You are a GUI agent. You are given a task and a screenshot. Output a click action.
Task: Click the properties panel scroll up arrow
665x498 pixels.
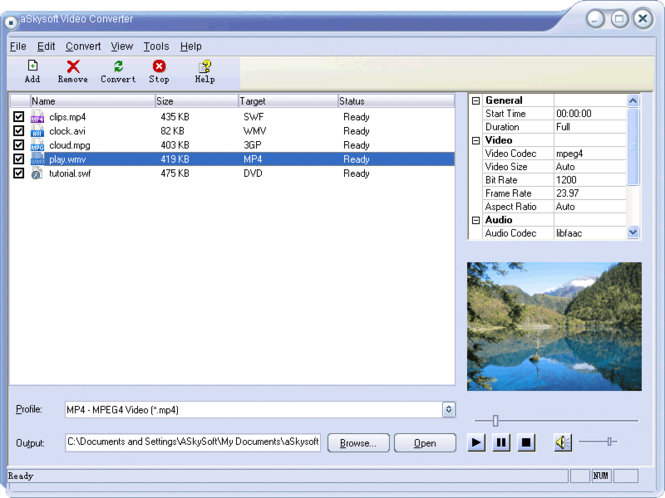(633, 101)
